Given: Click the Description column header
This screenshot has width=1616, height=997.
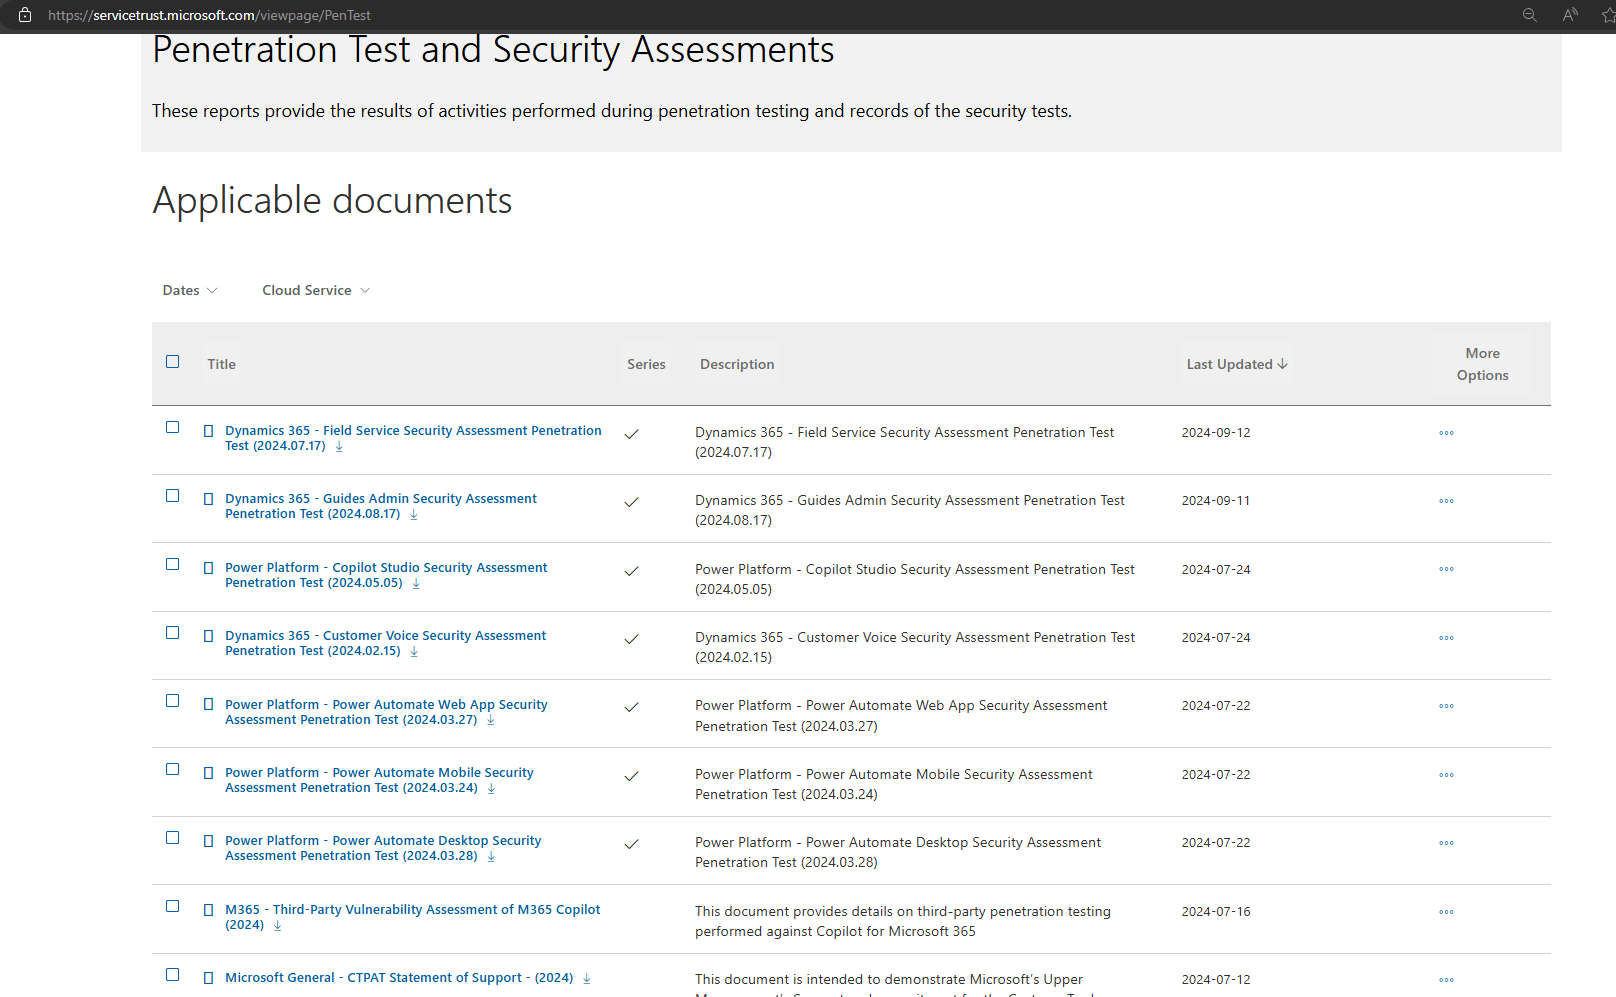Looking at the screenshot, I should coord(737,364).
